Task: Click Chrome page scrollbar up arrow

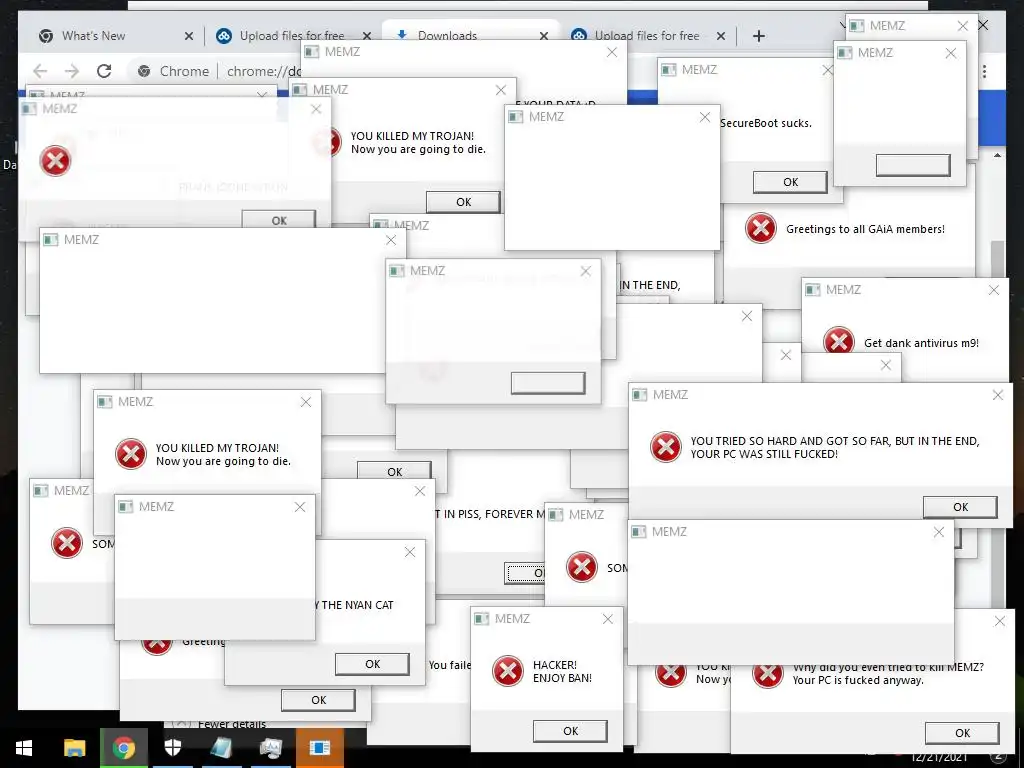Action: [997, 155]
